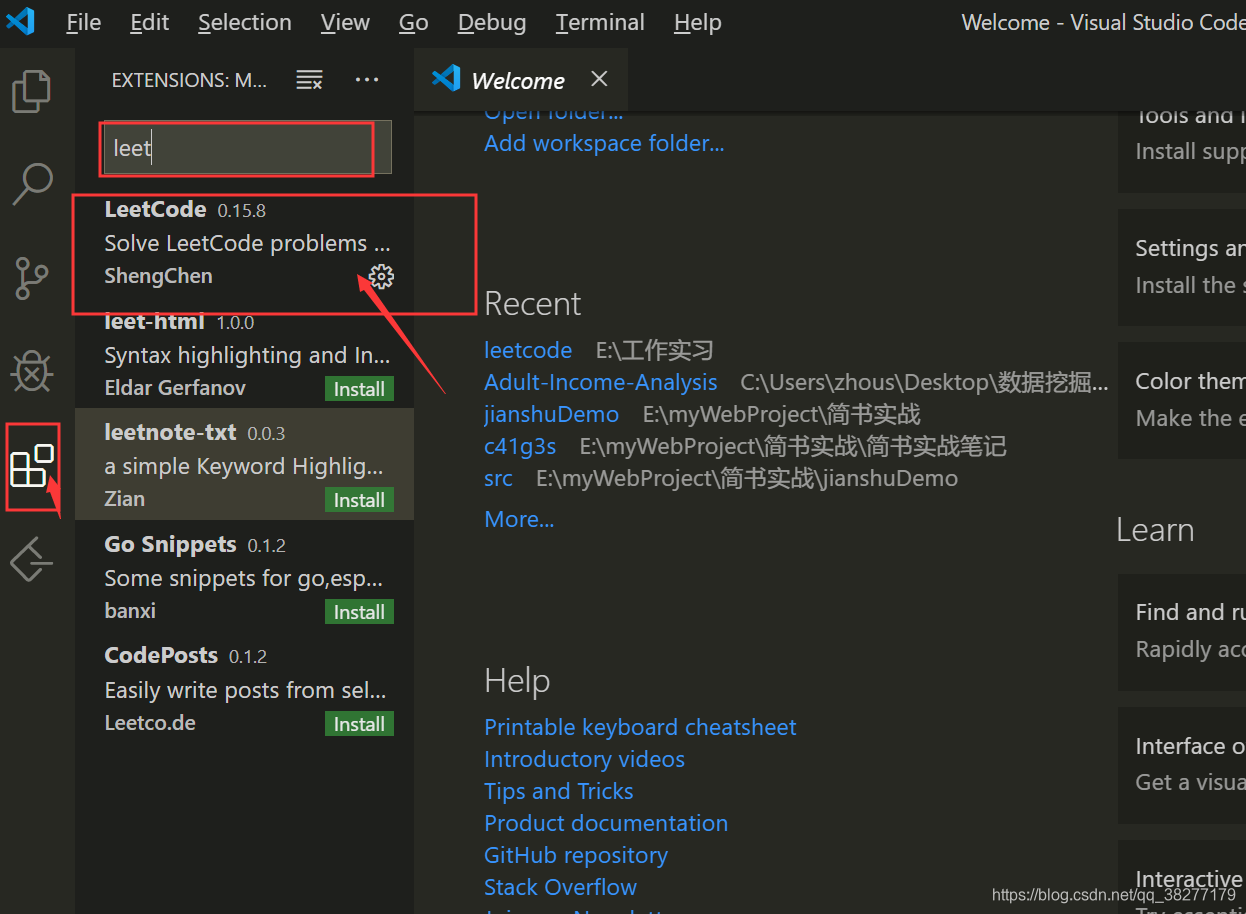Expand More... under Recent projects

518,519
